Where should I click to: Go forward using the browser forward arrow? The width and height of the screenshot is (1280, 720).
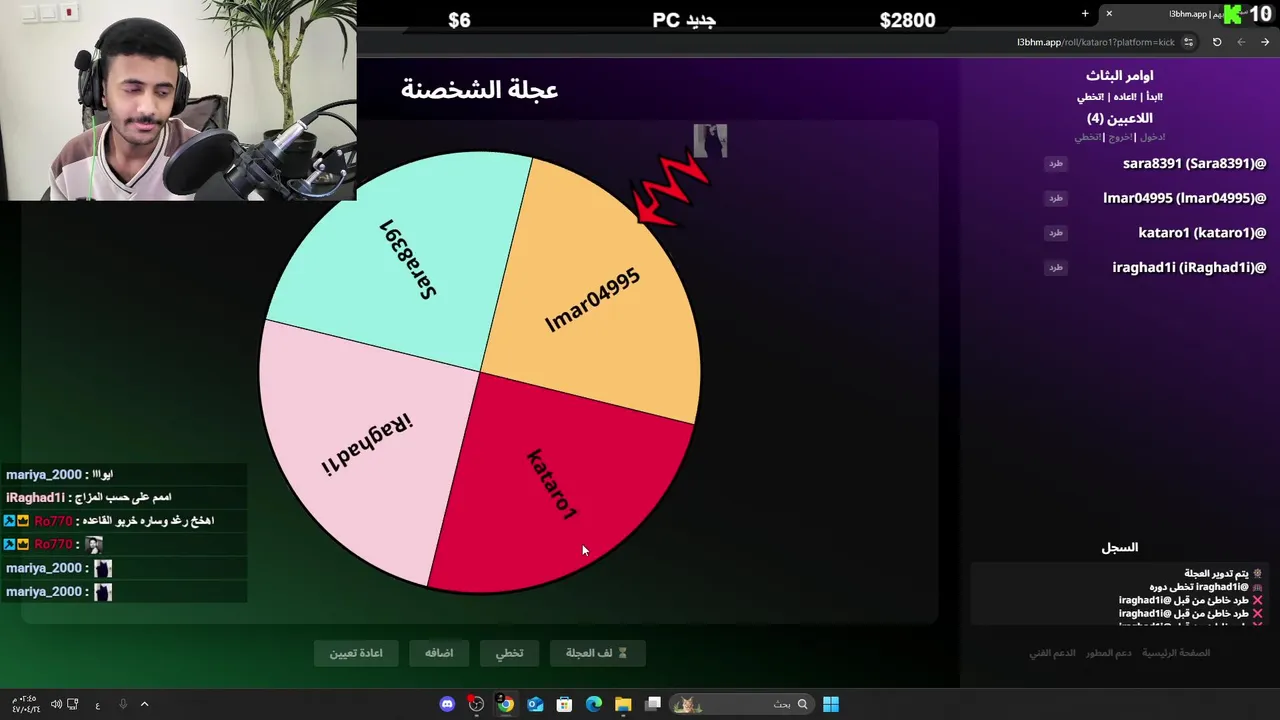pos(1241,42)
